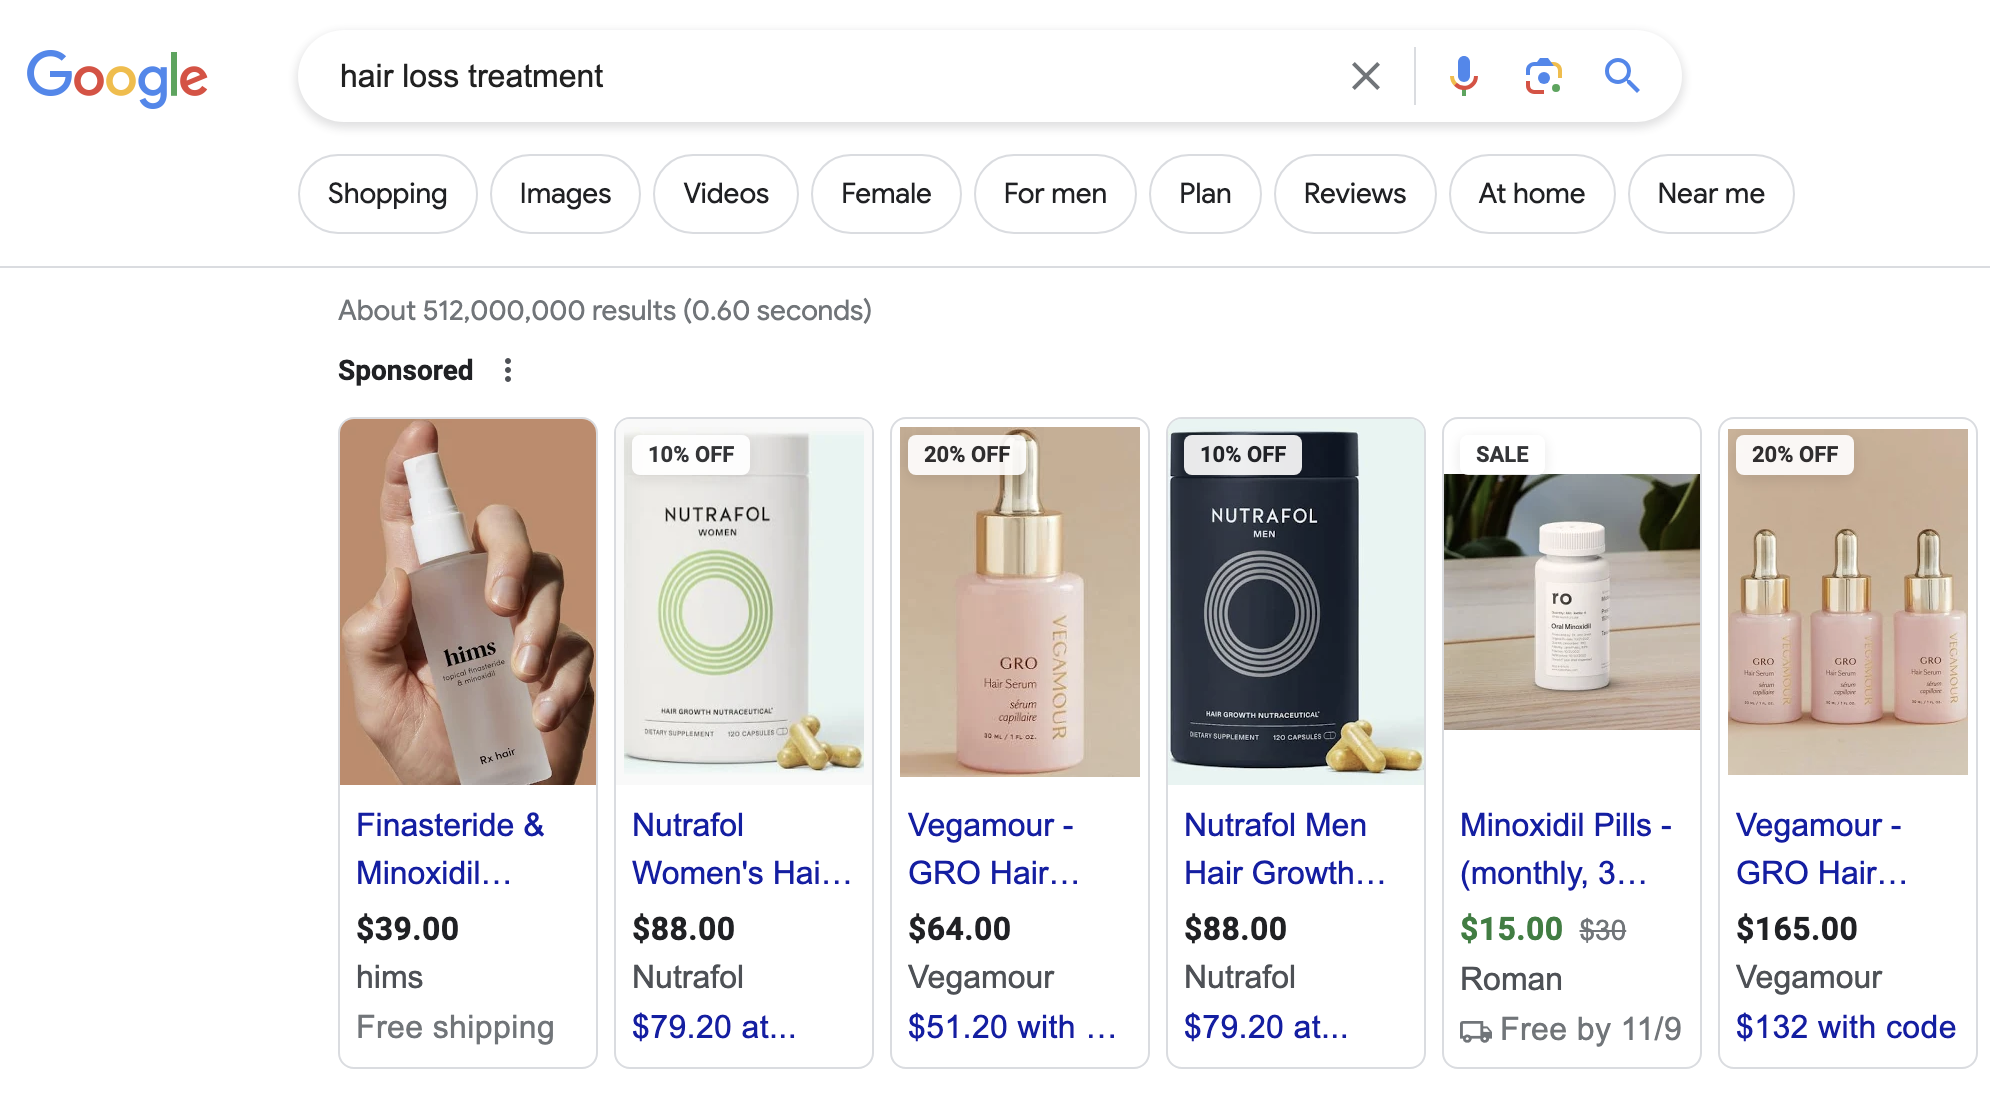Start voice search with microphone icon
The width and height of the screenshot is (1990, 1098).
coord(1464,76)
